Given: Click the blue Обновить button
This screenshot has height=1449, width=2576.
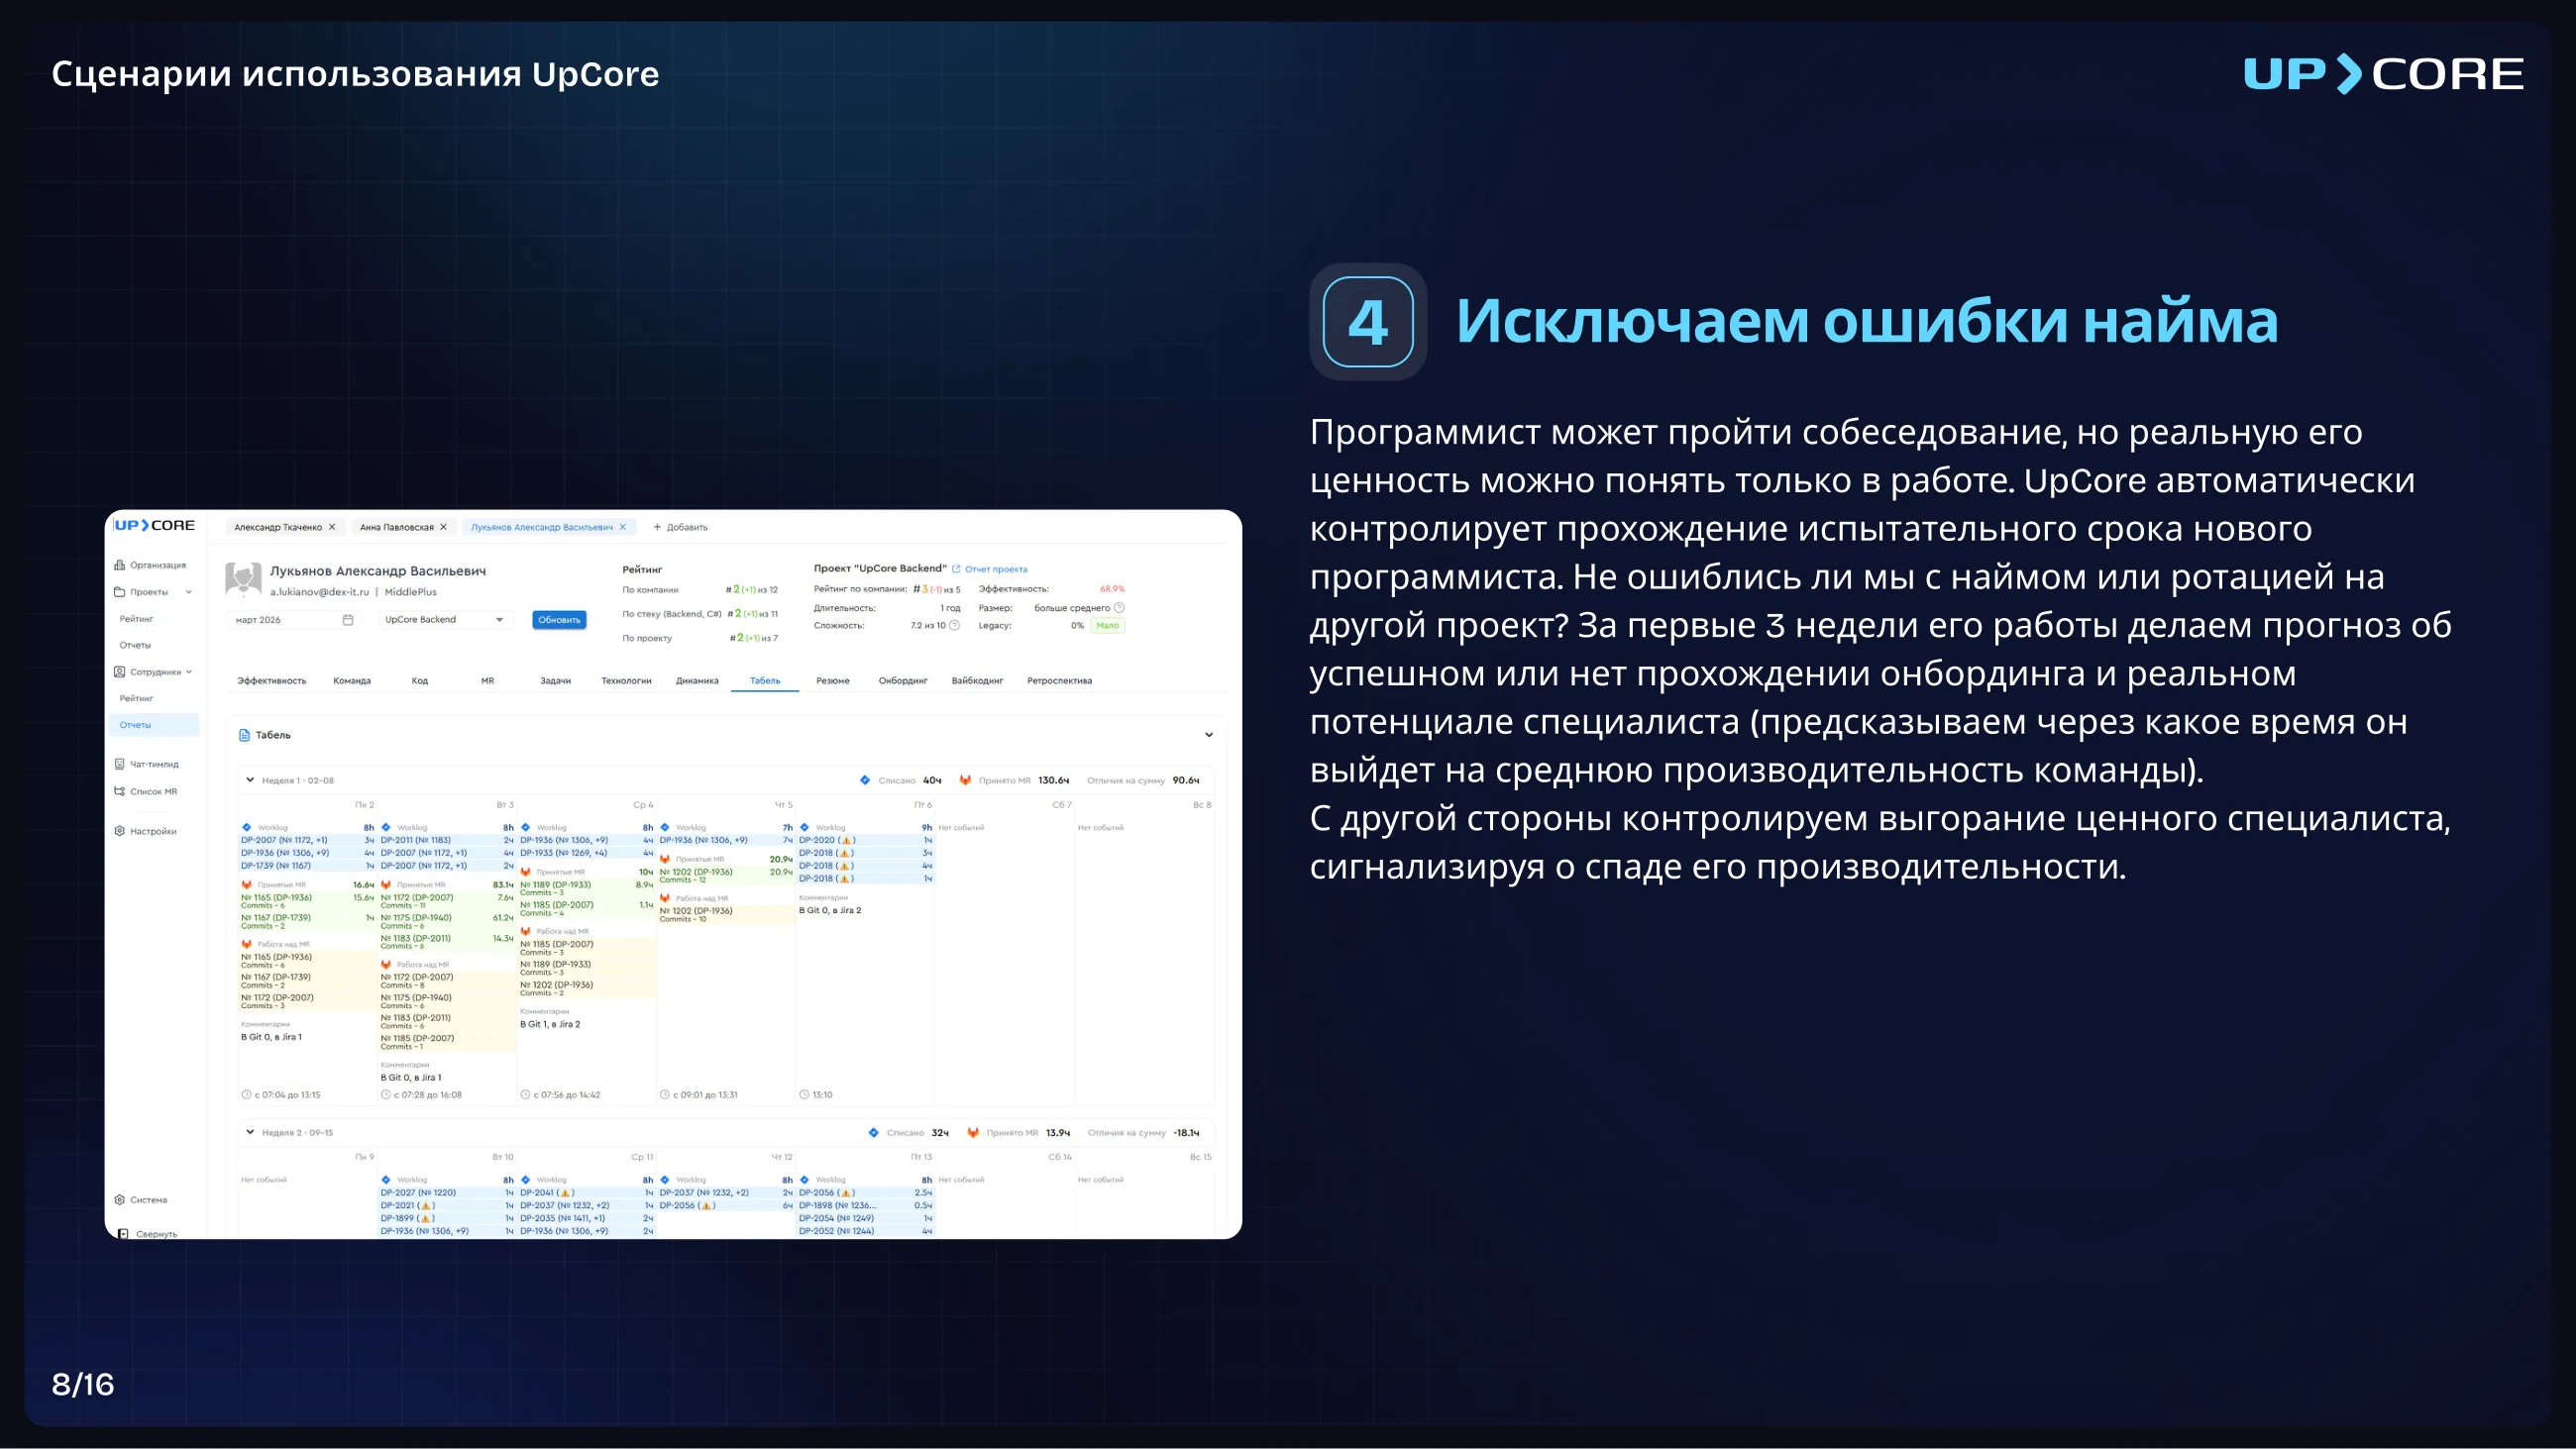Looking at the screenshot, I should pyautogui.click(x=559, y=620).
